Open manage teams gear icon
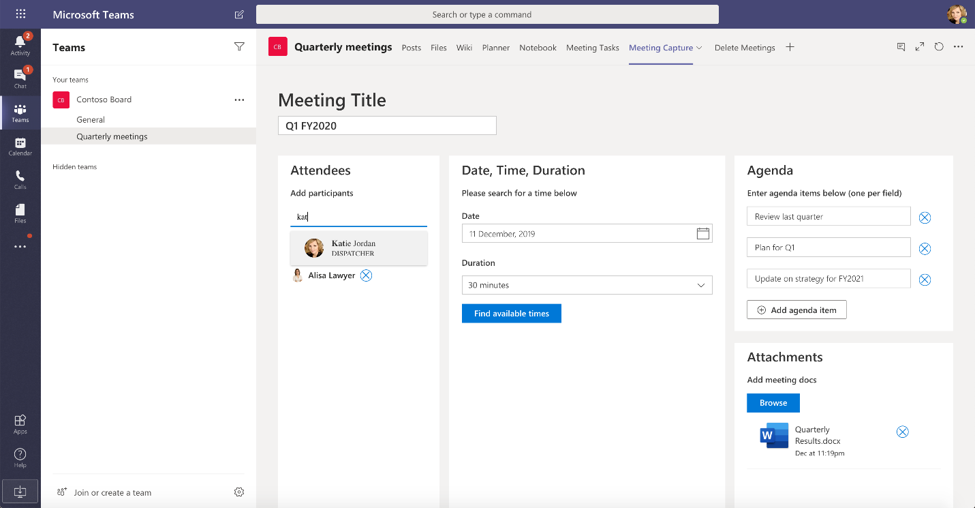 [239, 492]
